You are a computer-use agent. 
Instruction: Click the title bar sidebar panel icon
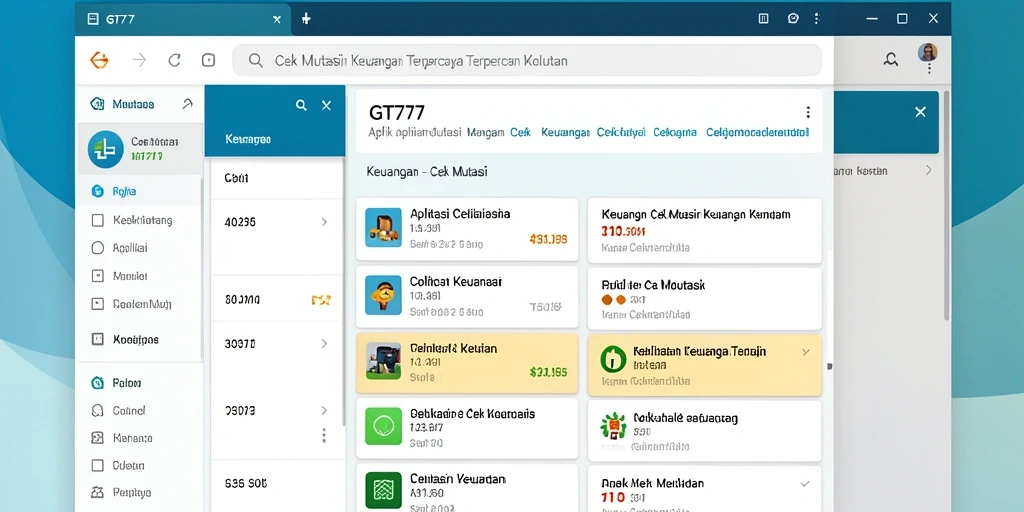[x=763, y=19]
